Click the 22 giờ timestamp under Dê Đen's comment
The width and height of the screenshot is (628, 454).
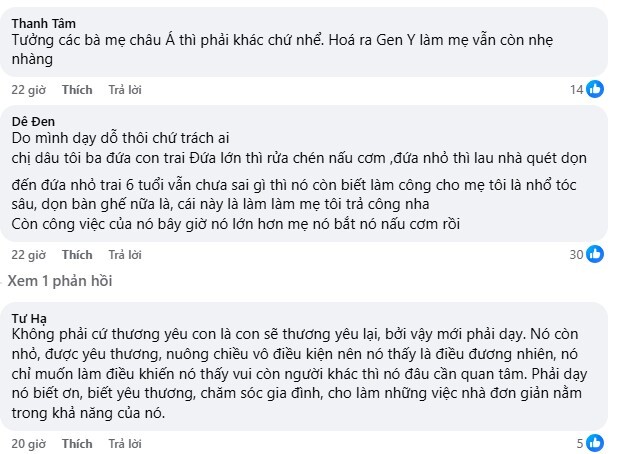click(26, 254)
